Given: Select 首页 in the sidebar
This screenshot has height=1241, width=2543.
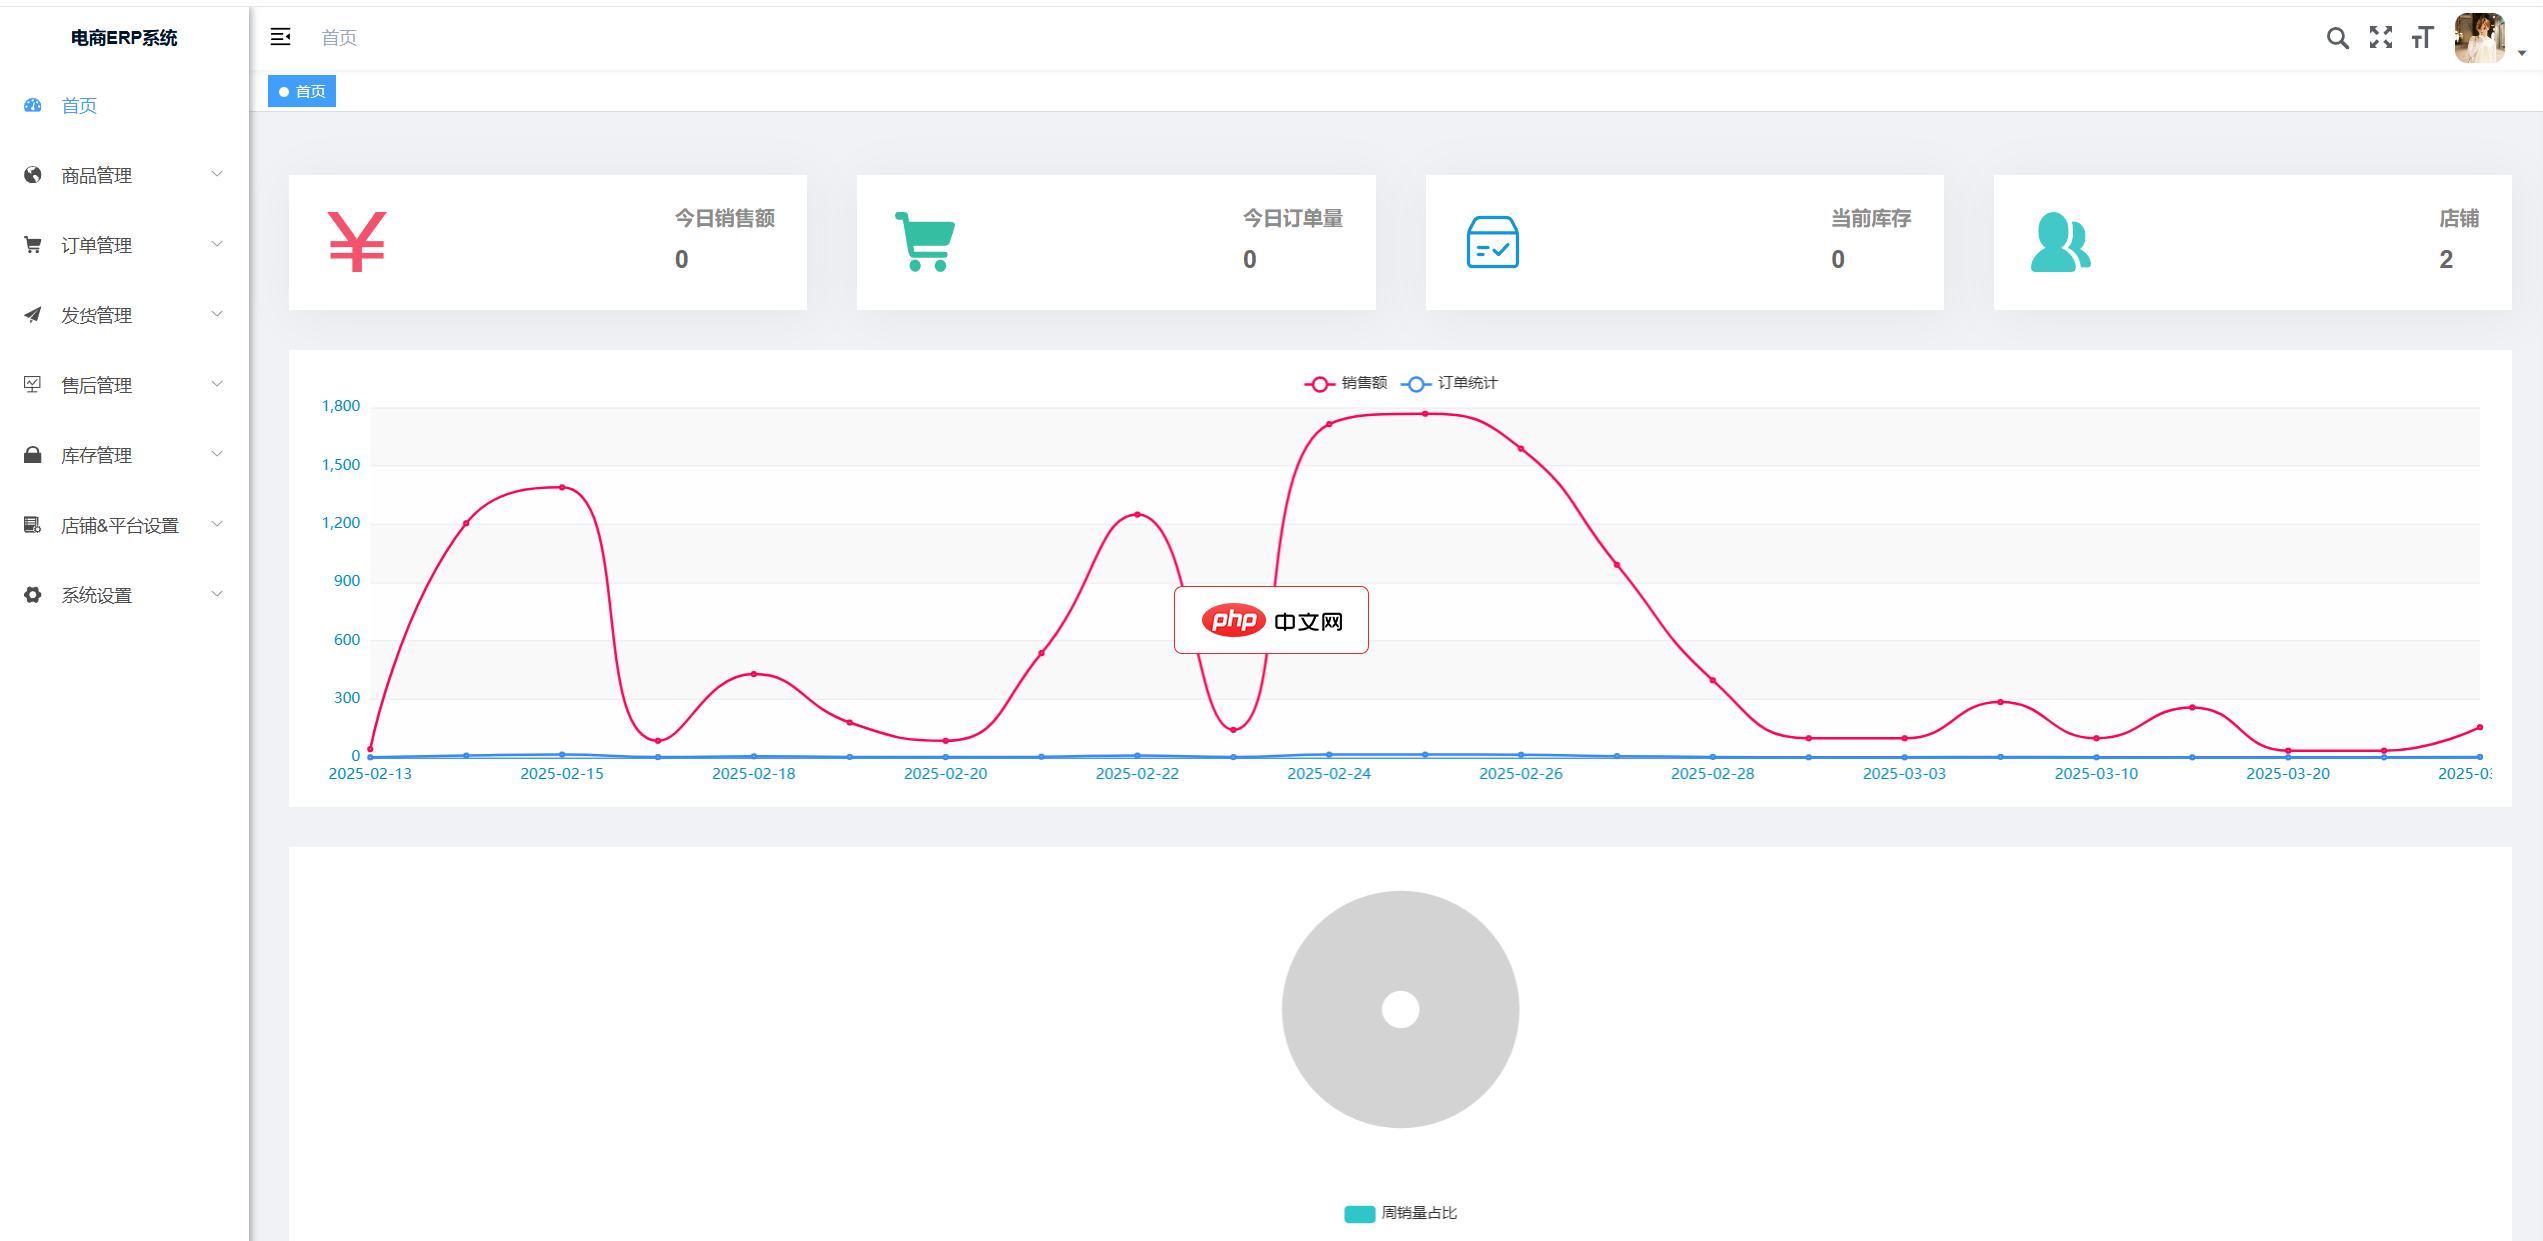Looking at the screenshot, I should pos(124,105).
